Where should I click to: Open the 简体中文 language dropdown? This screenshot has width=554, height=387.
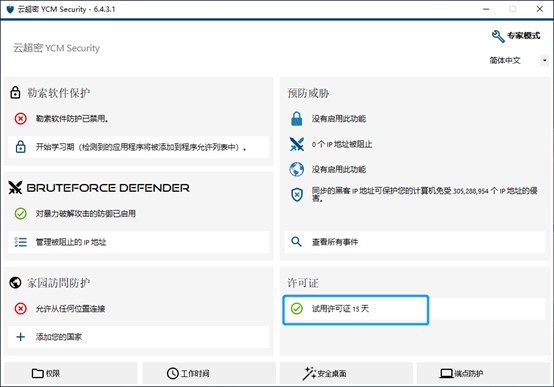click(518, 60)
